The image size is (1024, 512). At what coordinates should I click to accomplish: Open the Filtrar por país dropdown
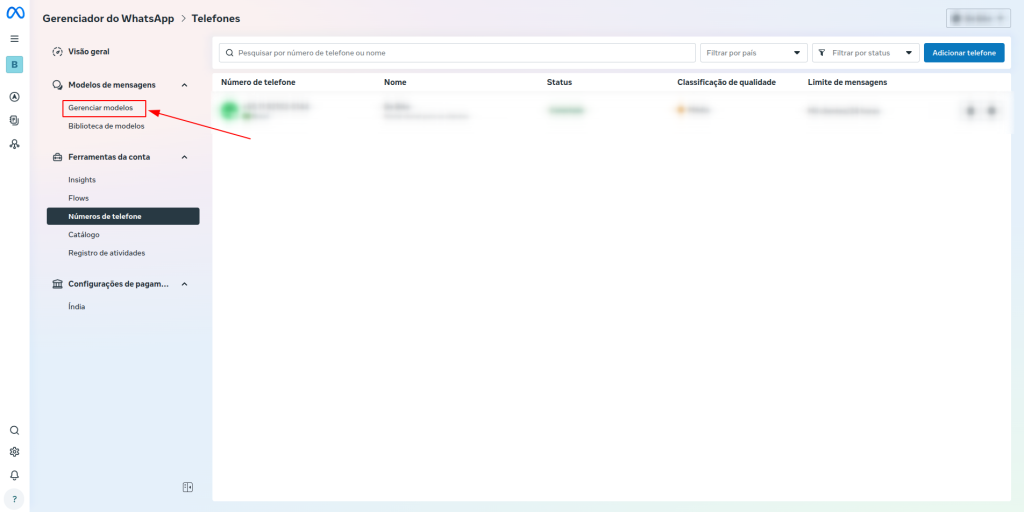753,53
